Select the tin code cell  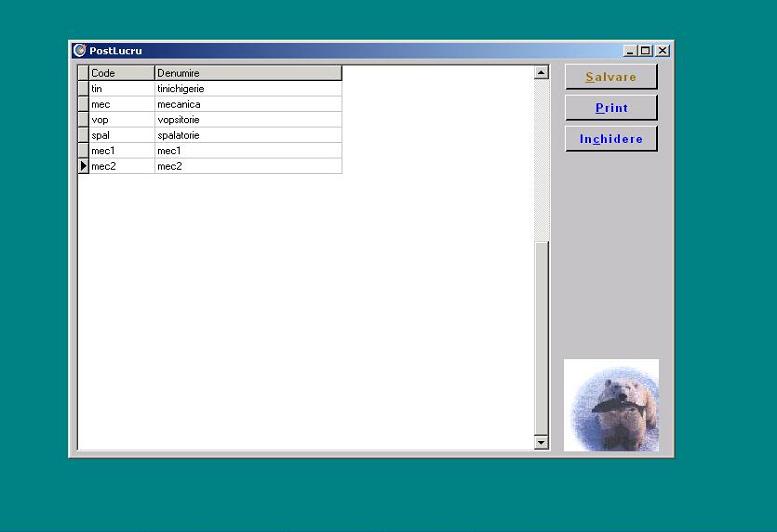pos(121,89)
